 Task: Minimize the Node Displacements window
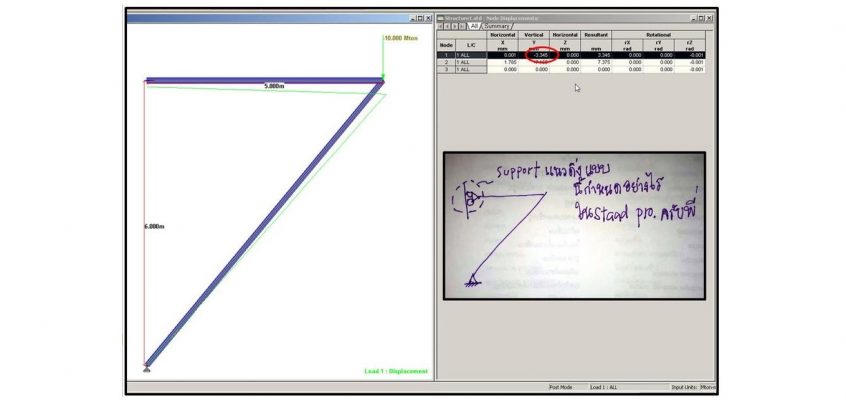(x=694, y=18)
